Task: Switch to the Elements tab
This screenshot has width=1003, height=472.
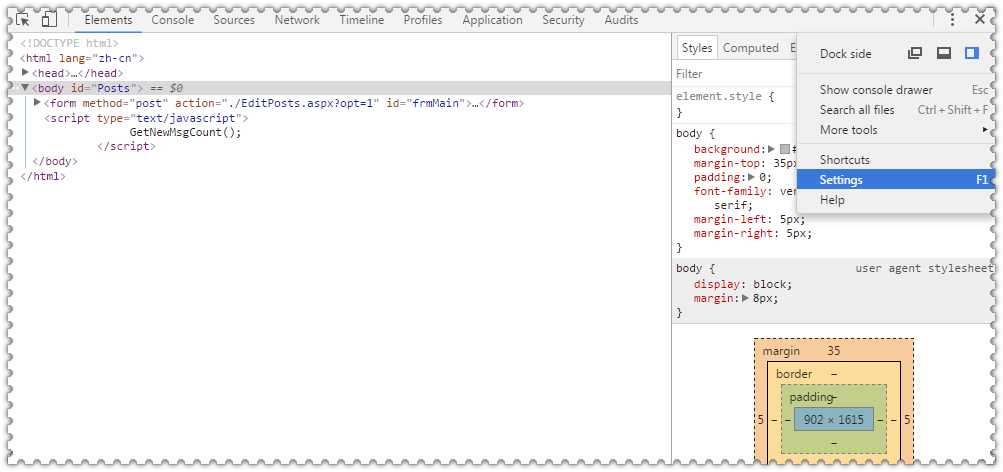Action: click(x=108, y=20)
